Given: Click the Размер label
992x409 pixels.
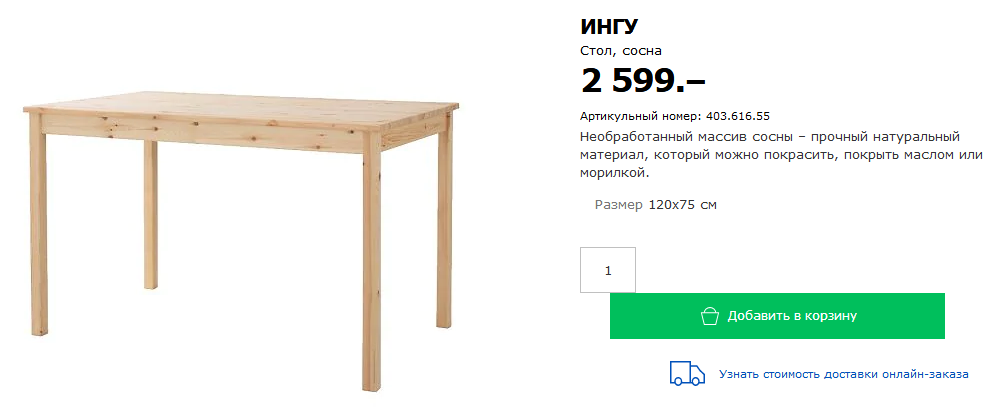Looking at the screenshot, I should click(619, 205).
